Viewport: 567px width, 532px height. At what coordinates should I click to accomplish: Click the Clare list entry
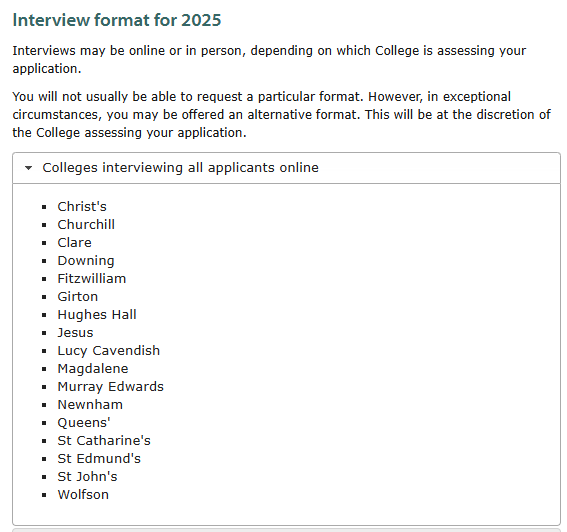(74, 243)
